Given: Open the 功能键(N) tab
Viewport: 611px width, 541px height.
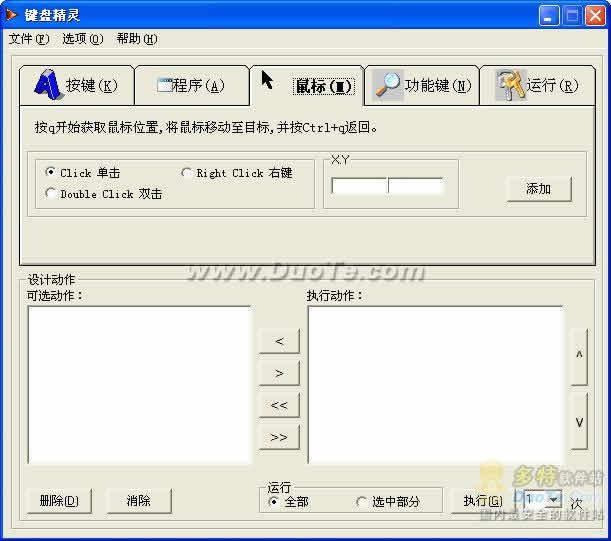Looking at the screenshot, I should click(x=422, y=85).
